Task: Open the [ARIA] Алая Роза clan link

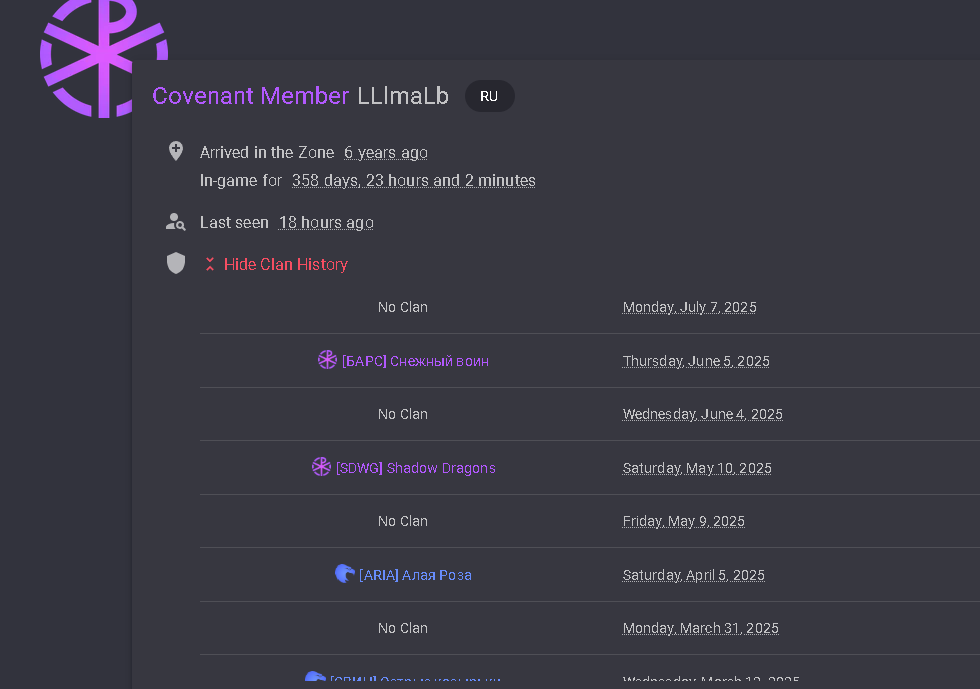Action: click(x=415, y=575)
